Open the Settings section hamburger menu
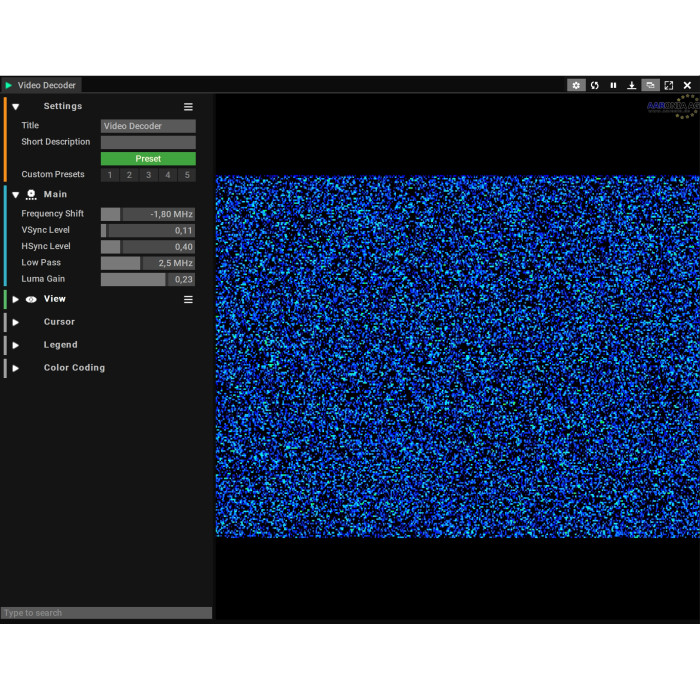The image size is (700, 700). point(188,107)
